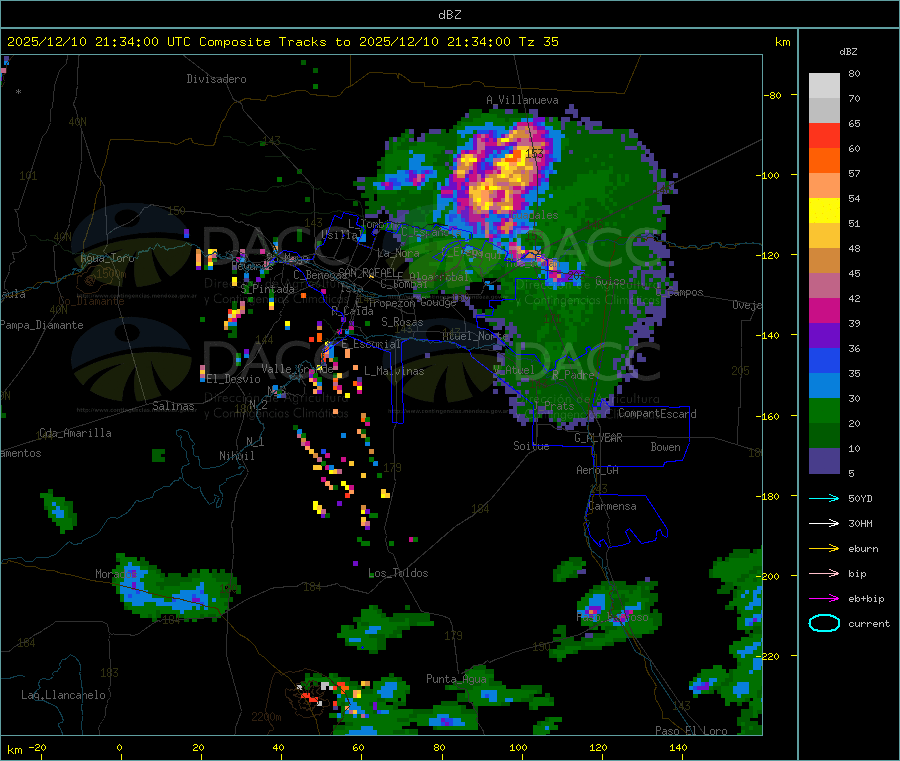The width and height of the screenshot is (900, 761).
Task: Click the Los_Toldos map label
Action: [x=398, y=573]
